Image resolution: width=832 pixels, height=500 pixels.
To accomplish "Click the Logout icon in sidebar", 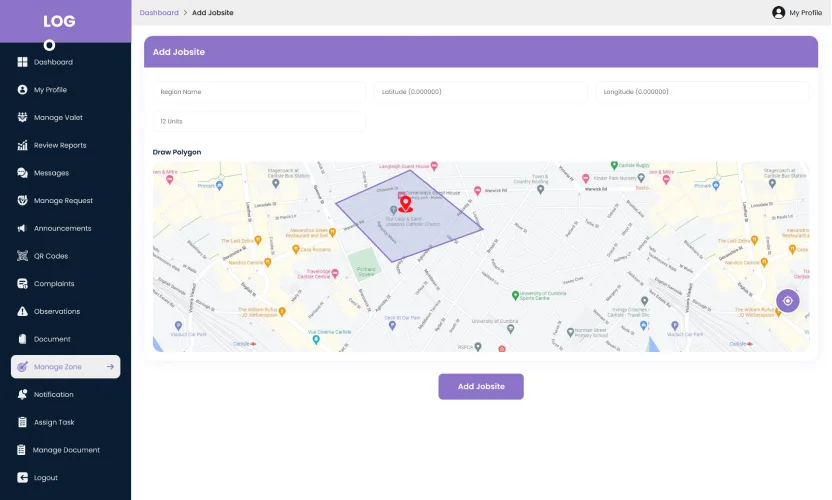I will [x=22, y=478].
